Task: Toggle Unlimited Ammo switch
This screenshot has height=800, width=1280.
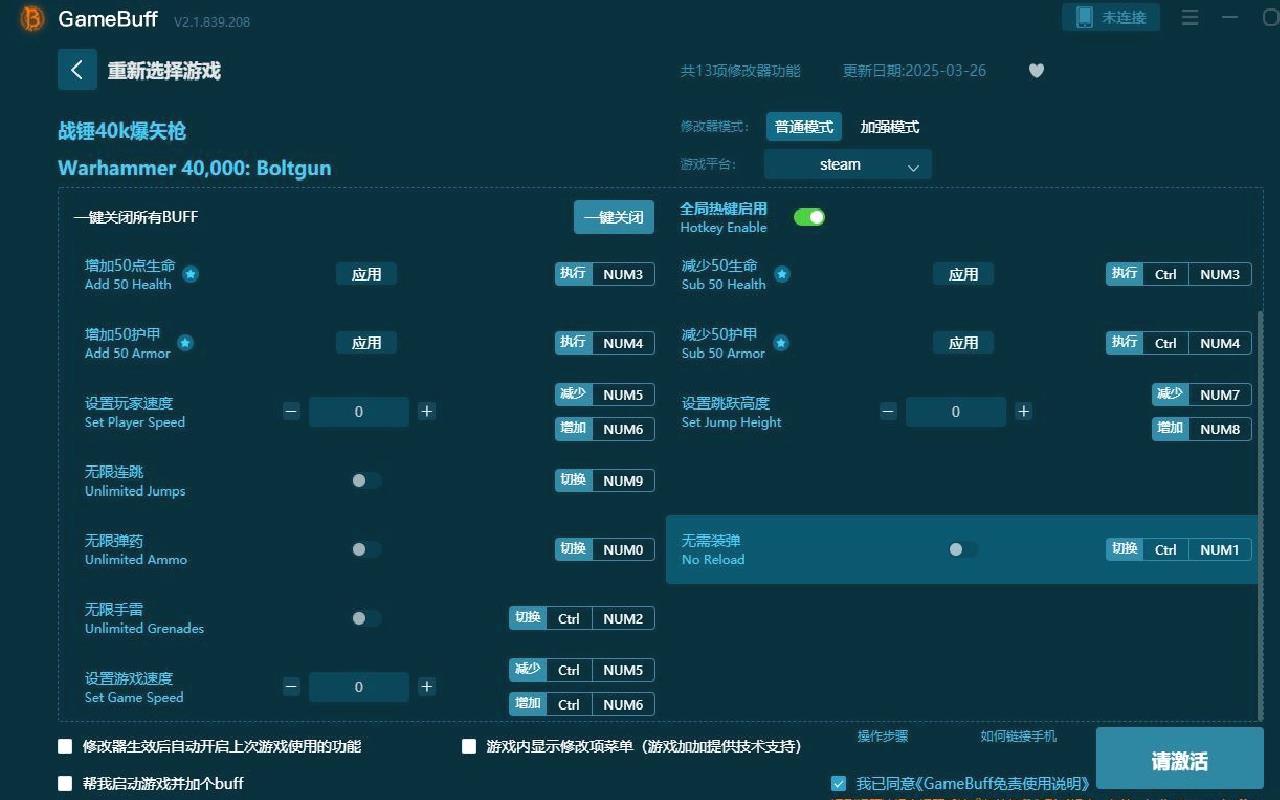Action: [x=366, y=549]
